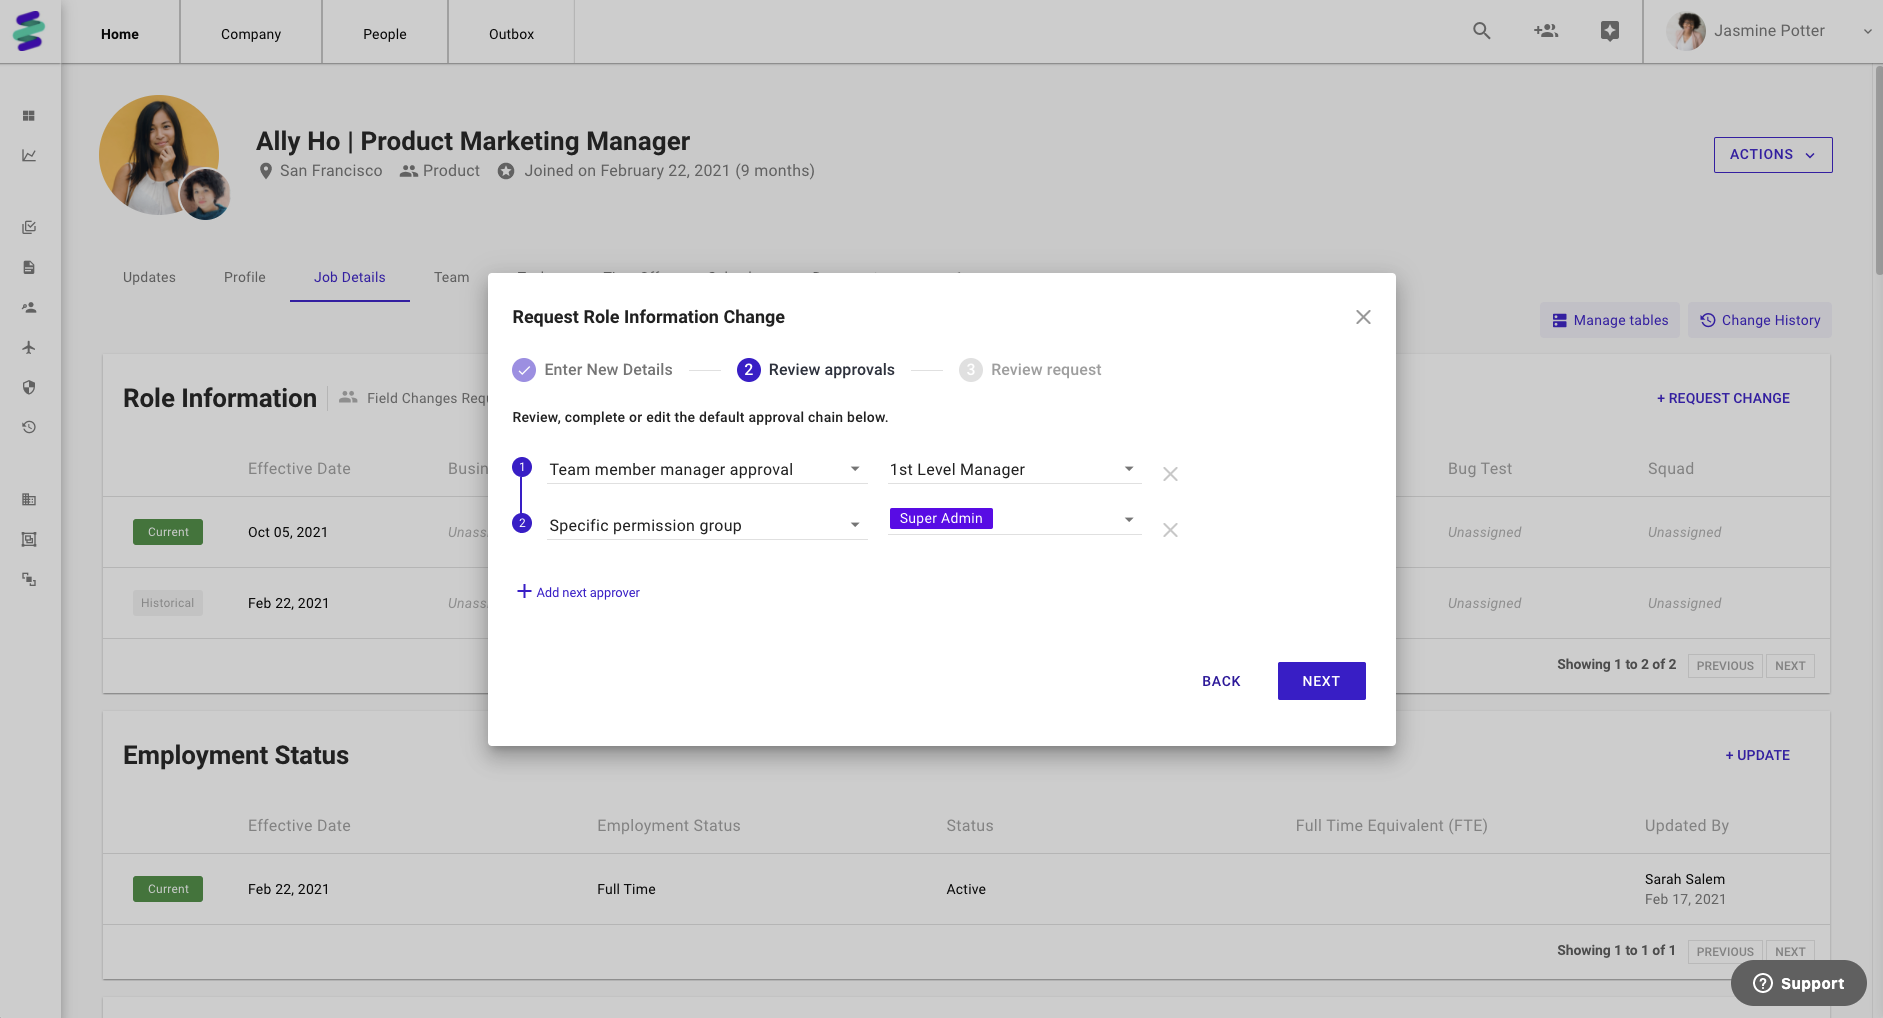
Task: Click the dashboard grid icon in sidebar
Action: tap(29, 116)
